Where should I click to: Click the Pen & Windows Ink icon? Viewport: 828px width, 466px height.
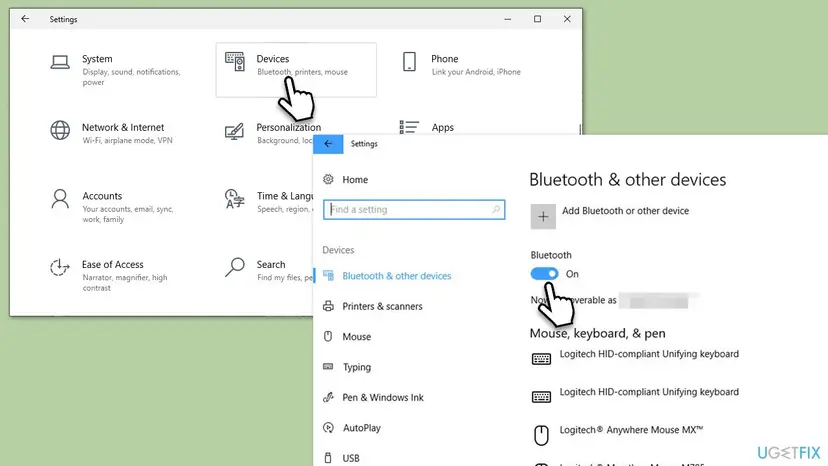328,397
